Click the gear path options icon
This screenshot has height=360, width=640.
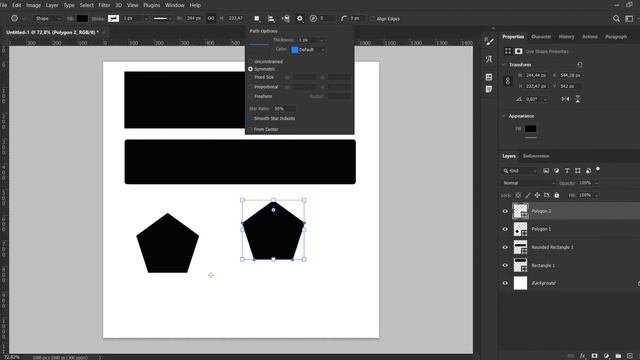(300, 18)
